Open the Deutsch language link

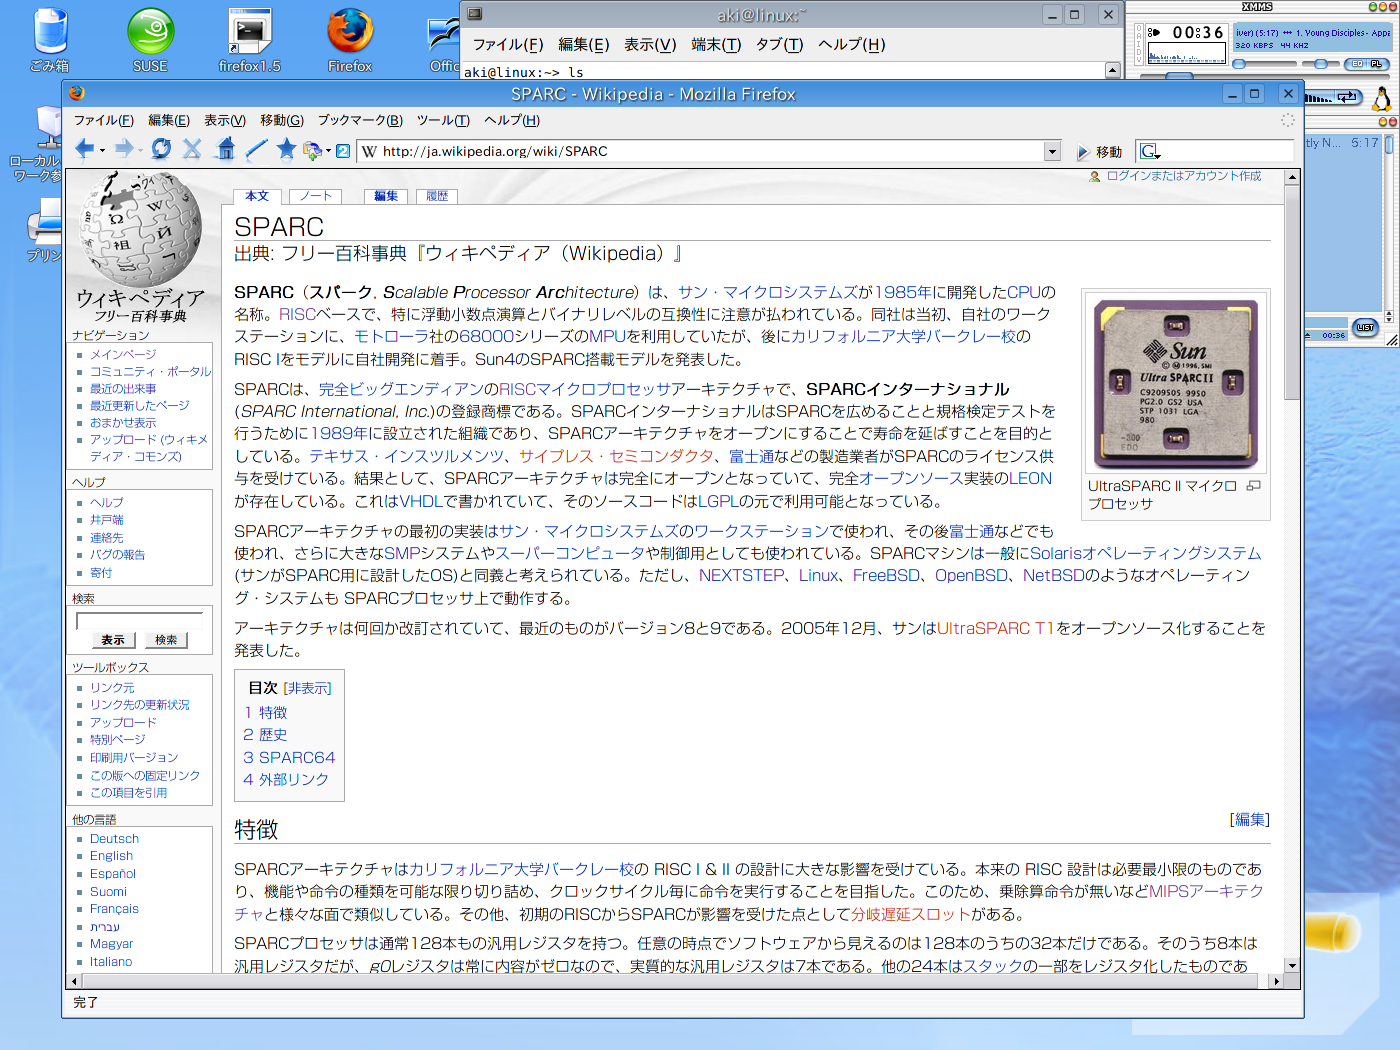click(x=114, y=839)
